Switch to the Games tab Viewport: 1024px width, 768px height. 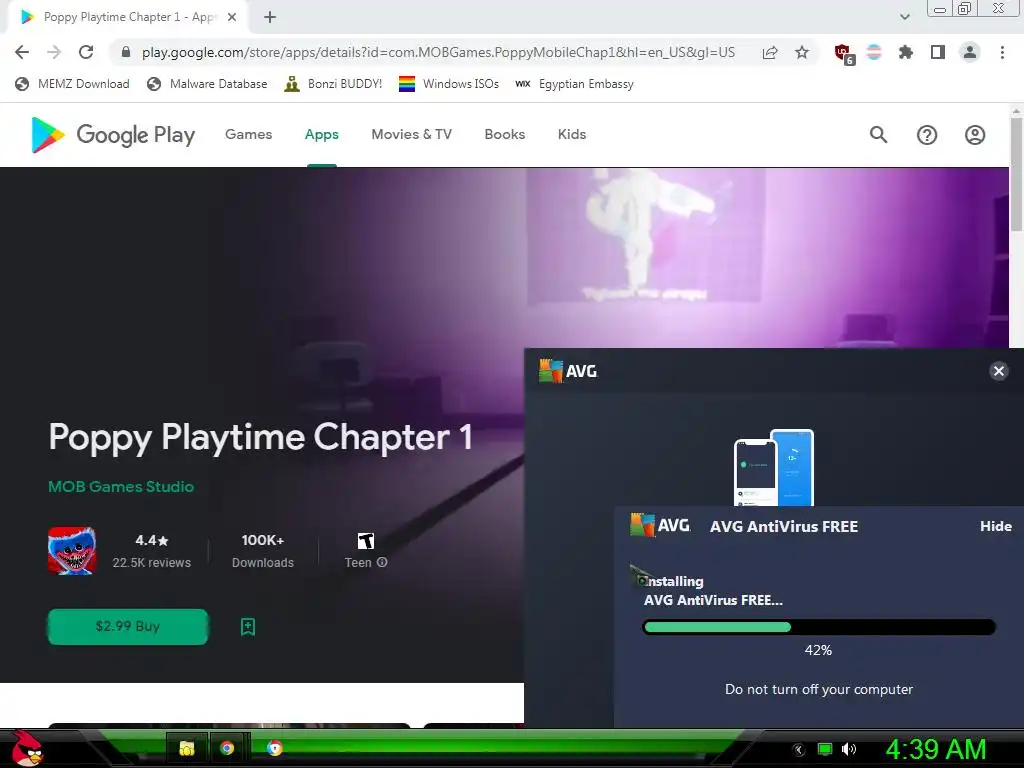[248, 134]
